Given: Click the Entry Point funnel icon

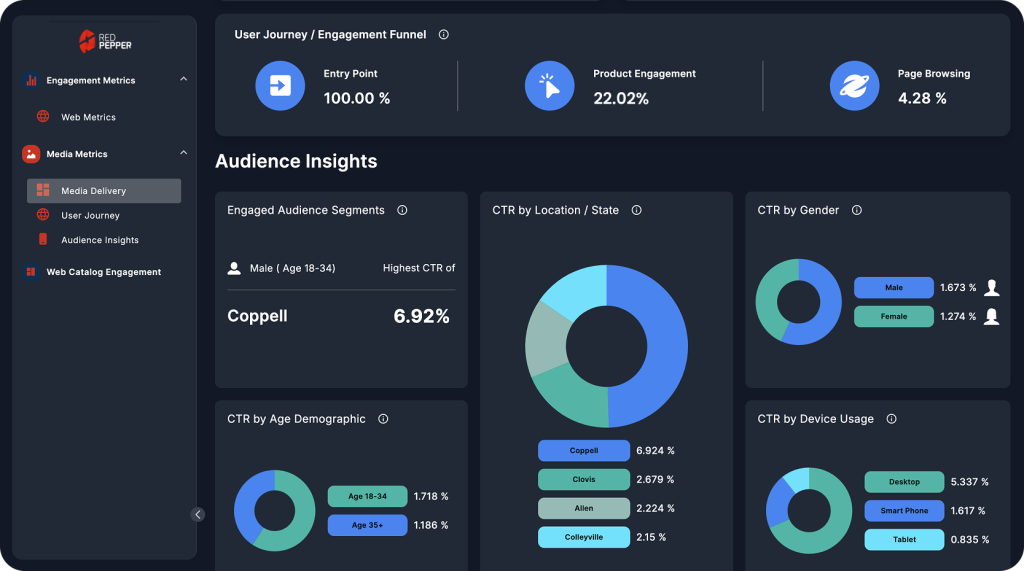Looking at the screenshot, I should click(280, 86).
